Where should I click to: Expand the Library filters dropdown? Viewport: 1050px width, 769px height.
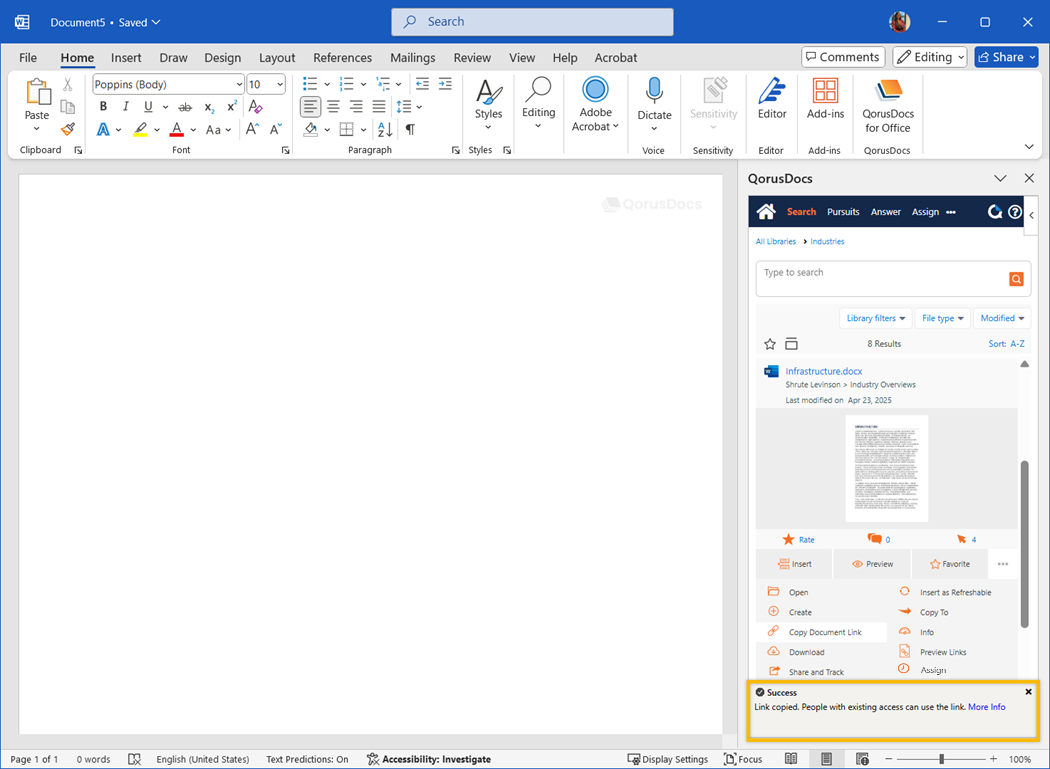pyautogui.click(x=876, y=318)
